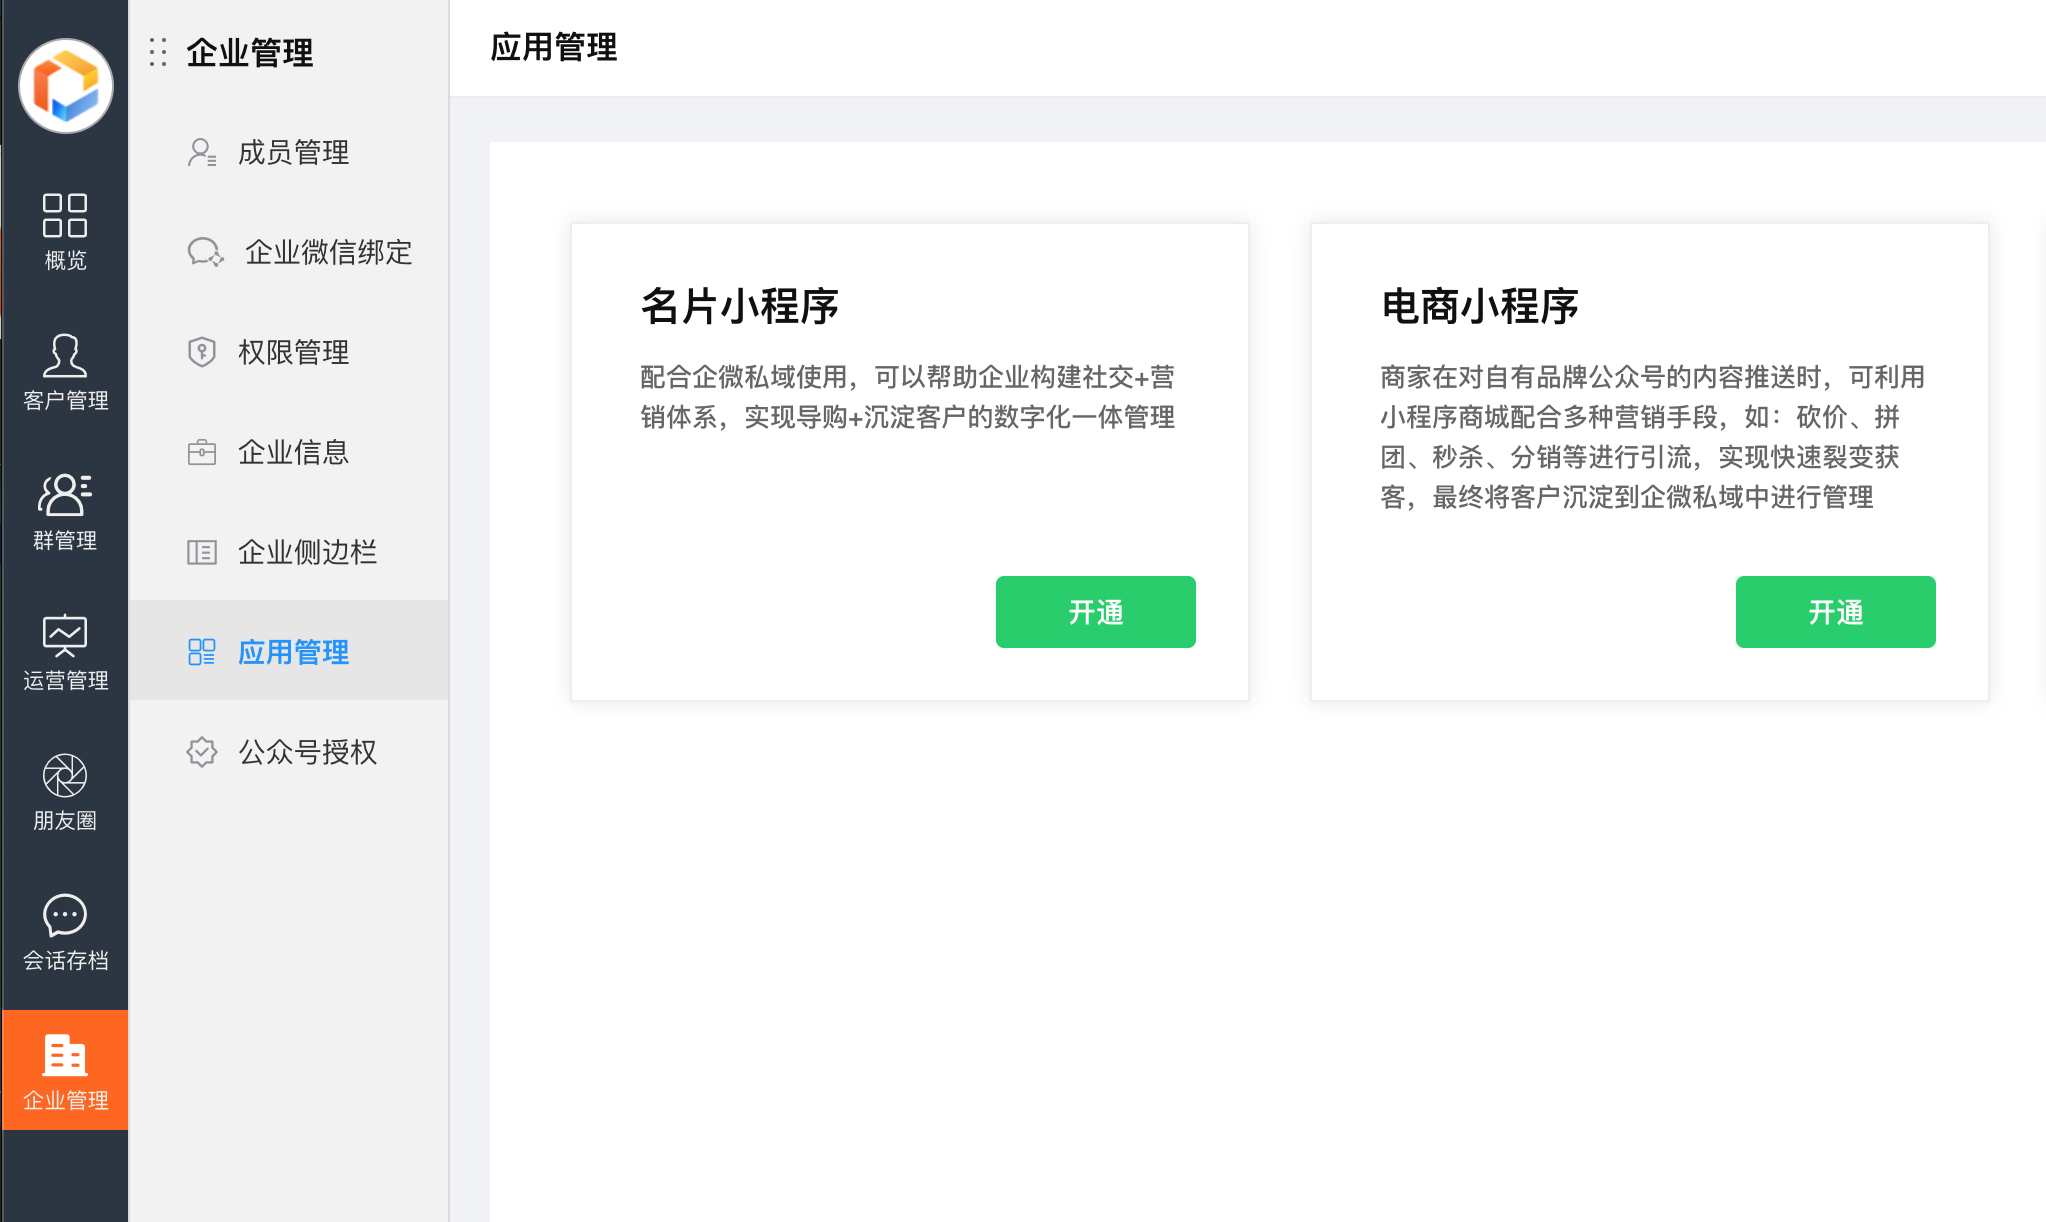
Task: Click the 名片小程序 card title
Action: pos(739,306)
